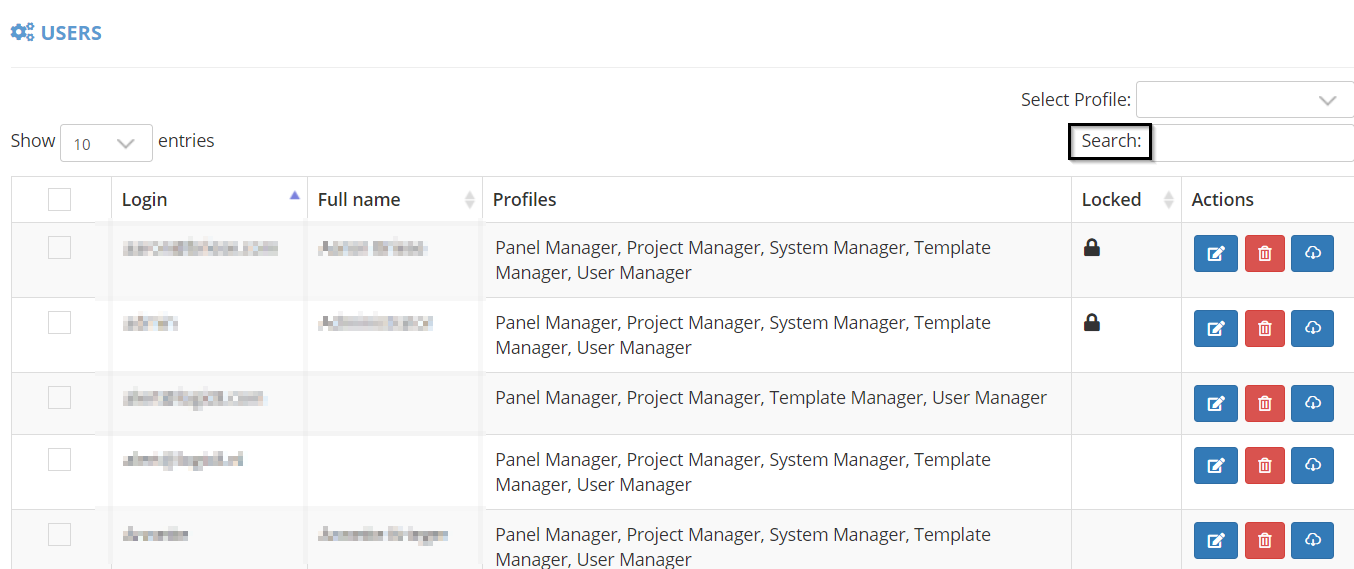Edit the user in the fourth table row
This screenshot has width=1354, height=569.
1216,465
